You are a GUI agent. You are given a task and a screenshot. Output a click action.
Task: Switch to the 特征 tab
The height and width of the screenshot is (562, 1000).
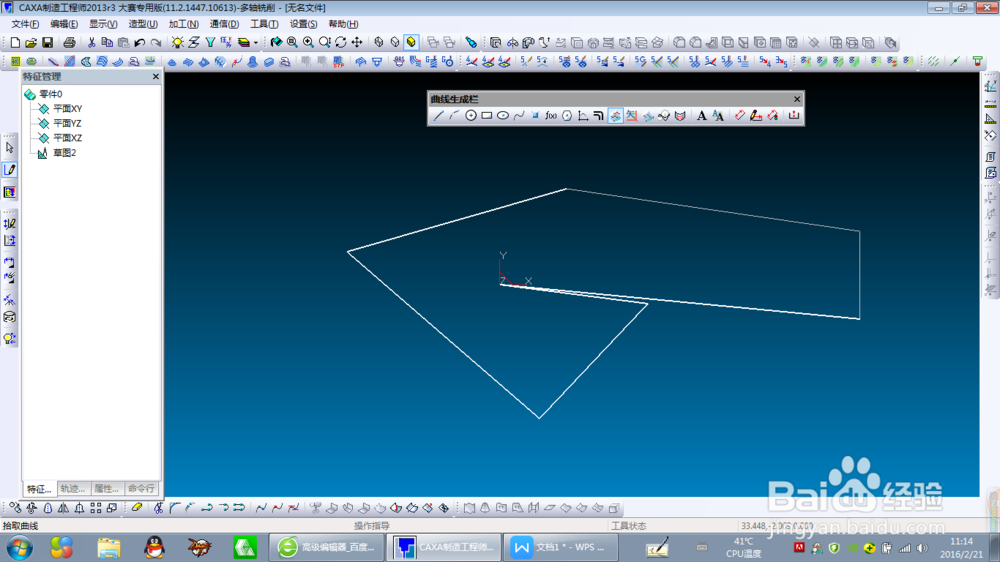pos(39,489)
